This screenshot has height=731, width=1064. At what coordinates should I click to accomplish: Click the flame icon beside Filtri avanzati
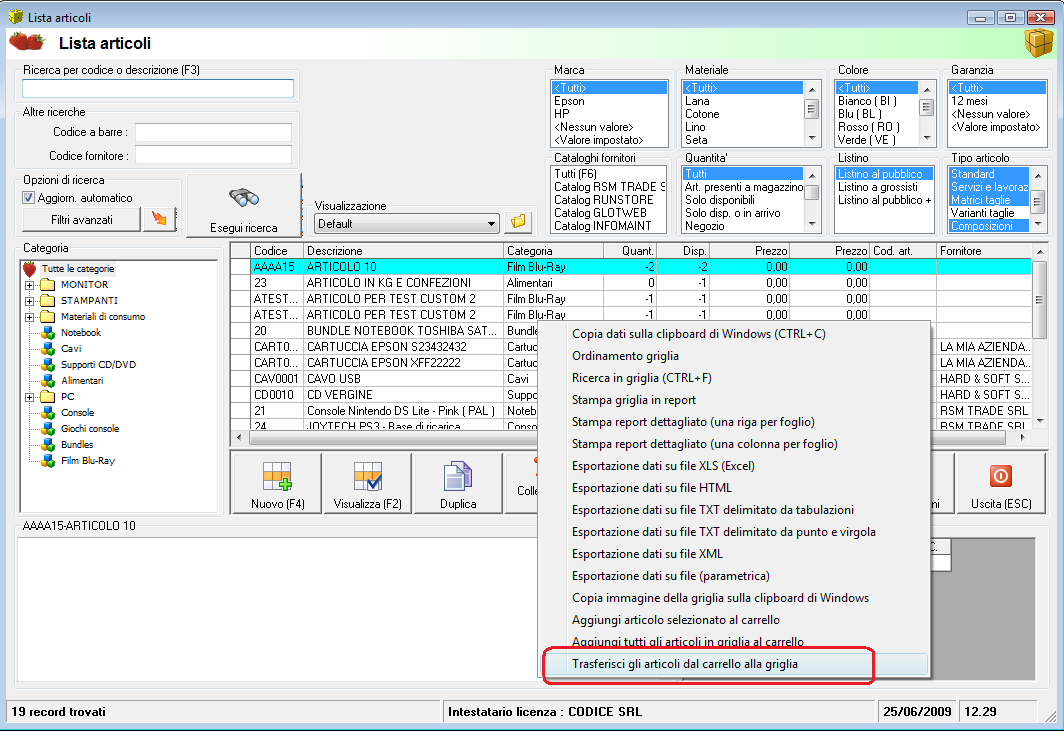point(159,219)
